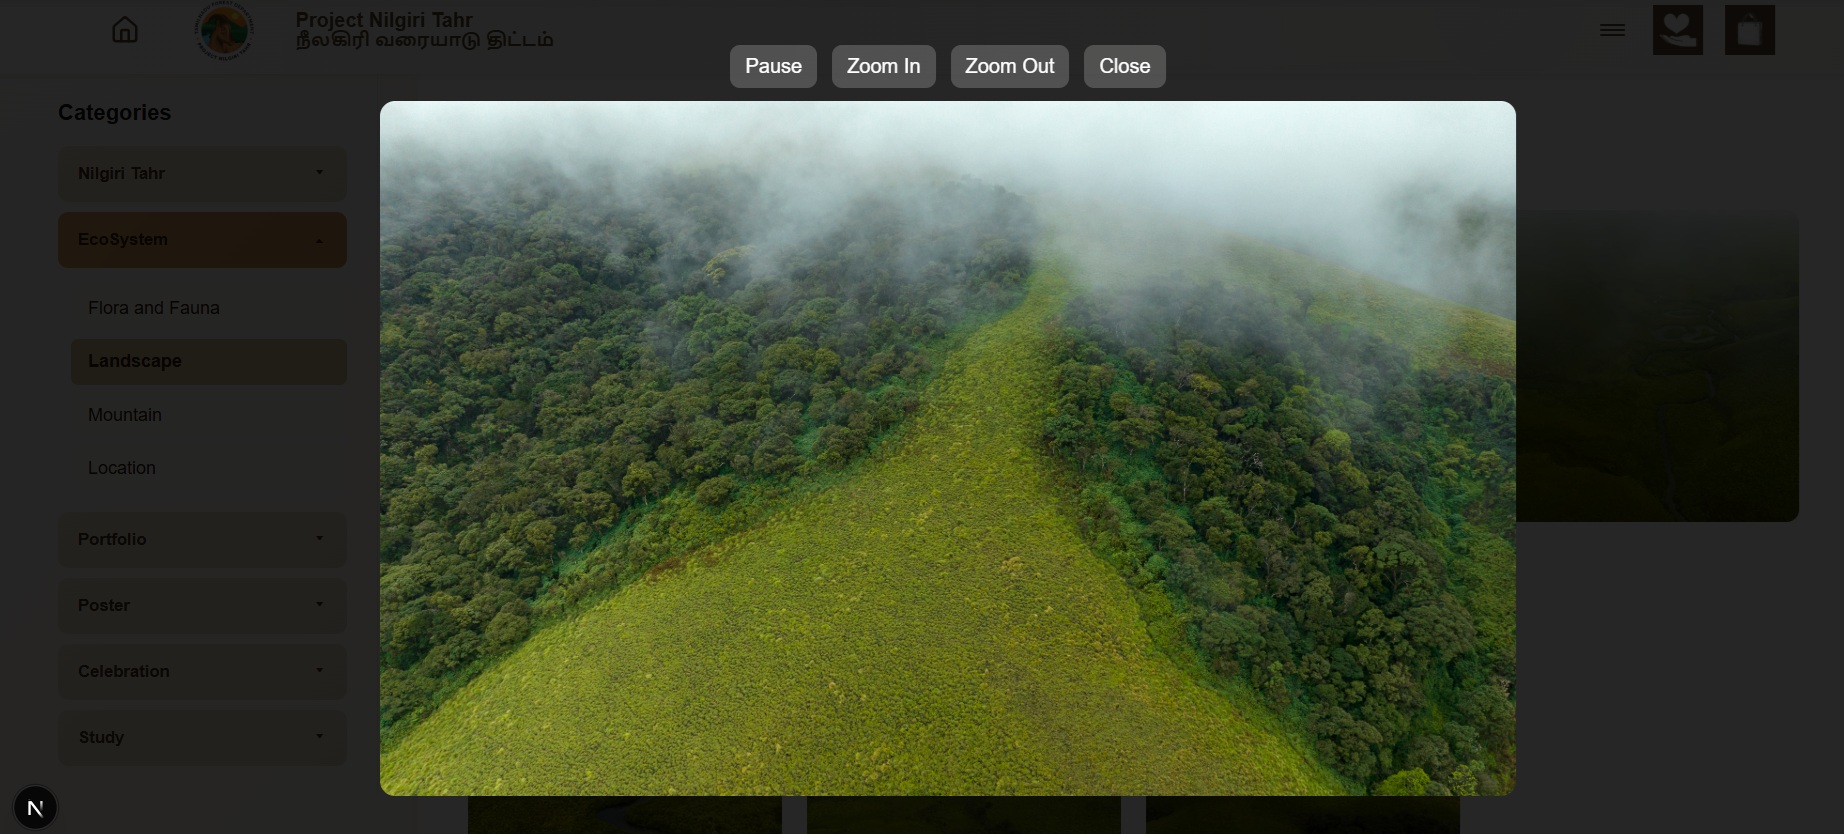Expand the Portfolio category
The width and height of the screenshot is (1844, 834).
coord(202,540)
